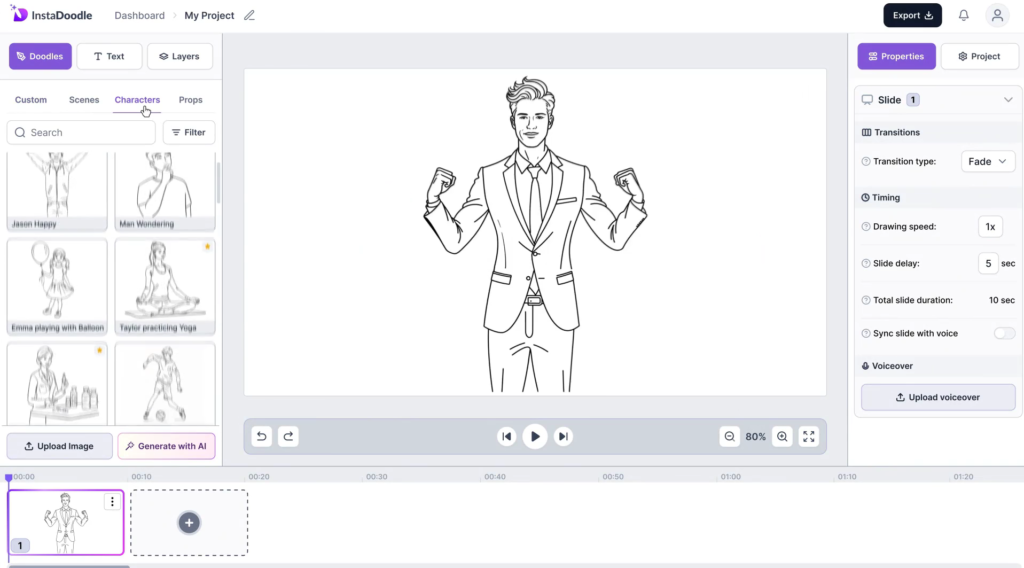
Task: Zoom out the canvas
Action: click(x=729, y=436)
